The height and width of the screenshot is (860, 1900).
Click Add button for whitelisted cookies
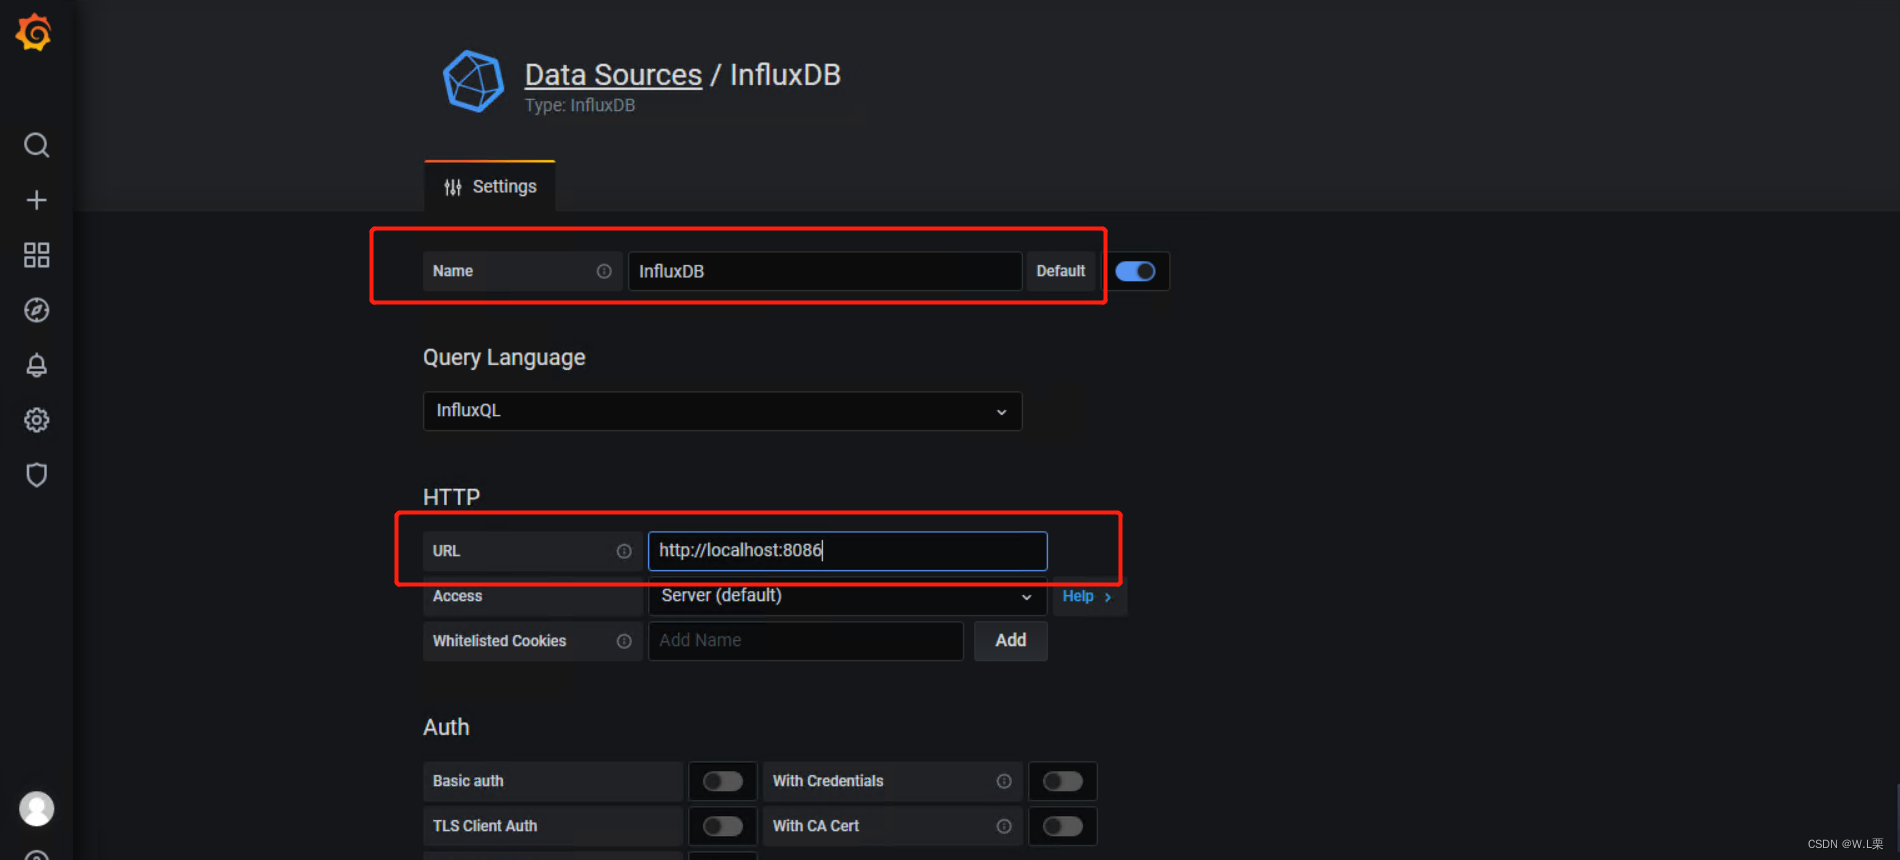pyautogui.click(x=1011, y=641)
